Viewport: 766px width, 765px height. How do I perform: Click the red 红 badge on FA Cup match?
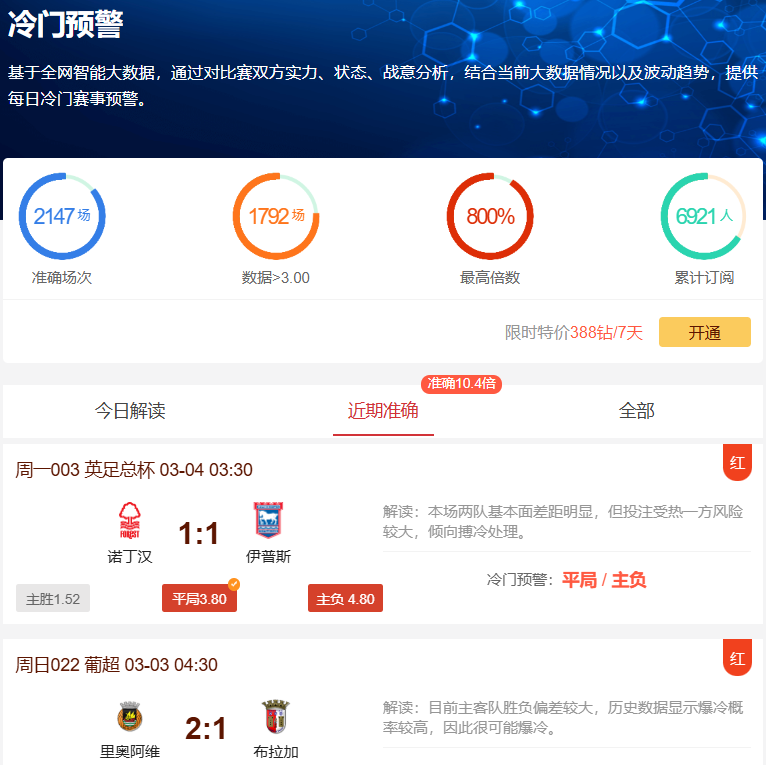[737, 462]
